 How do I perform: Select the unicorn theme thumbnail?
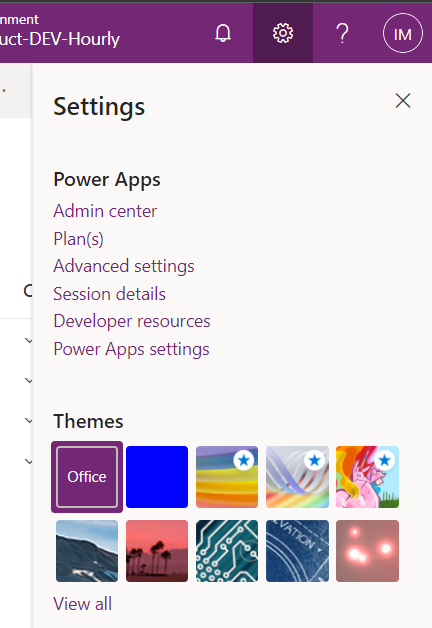click(x=368, y=477)
